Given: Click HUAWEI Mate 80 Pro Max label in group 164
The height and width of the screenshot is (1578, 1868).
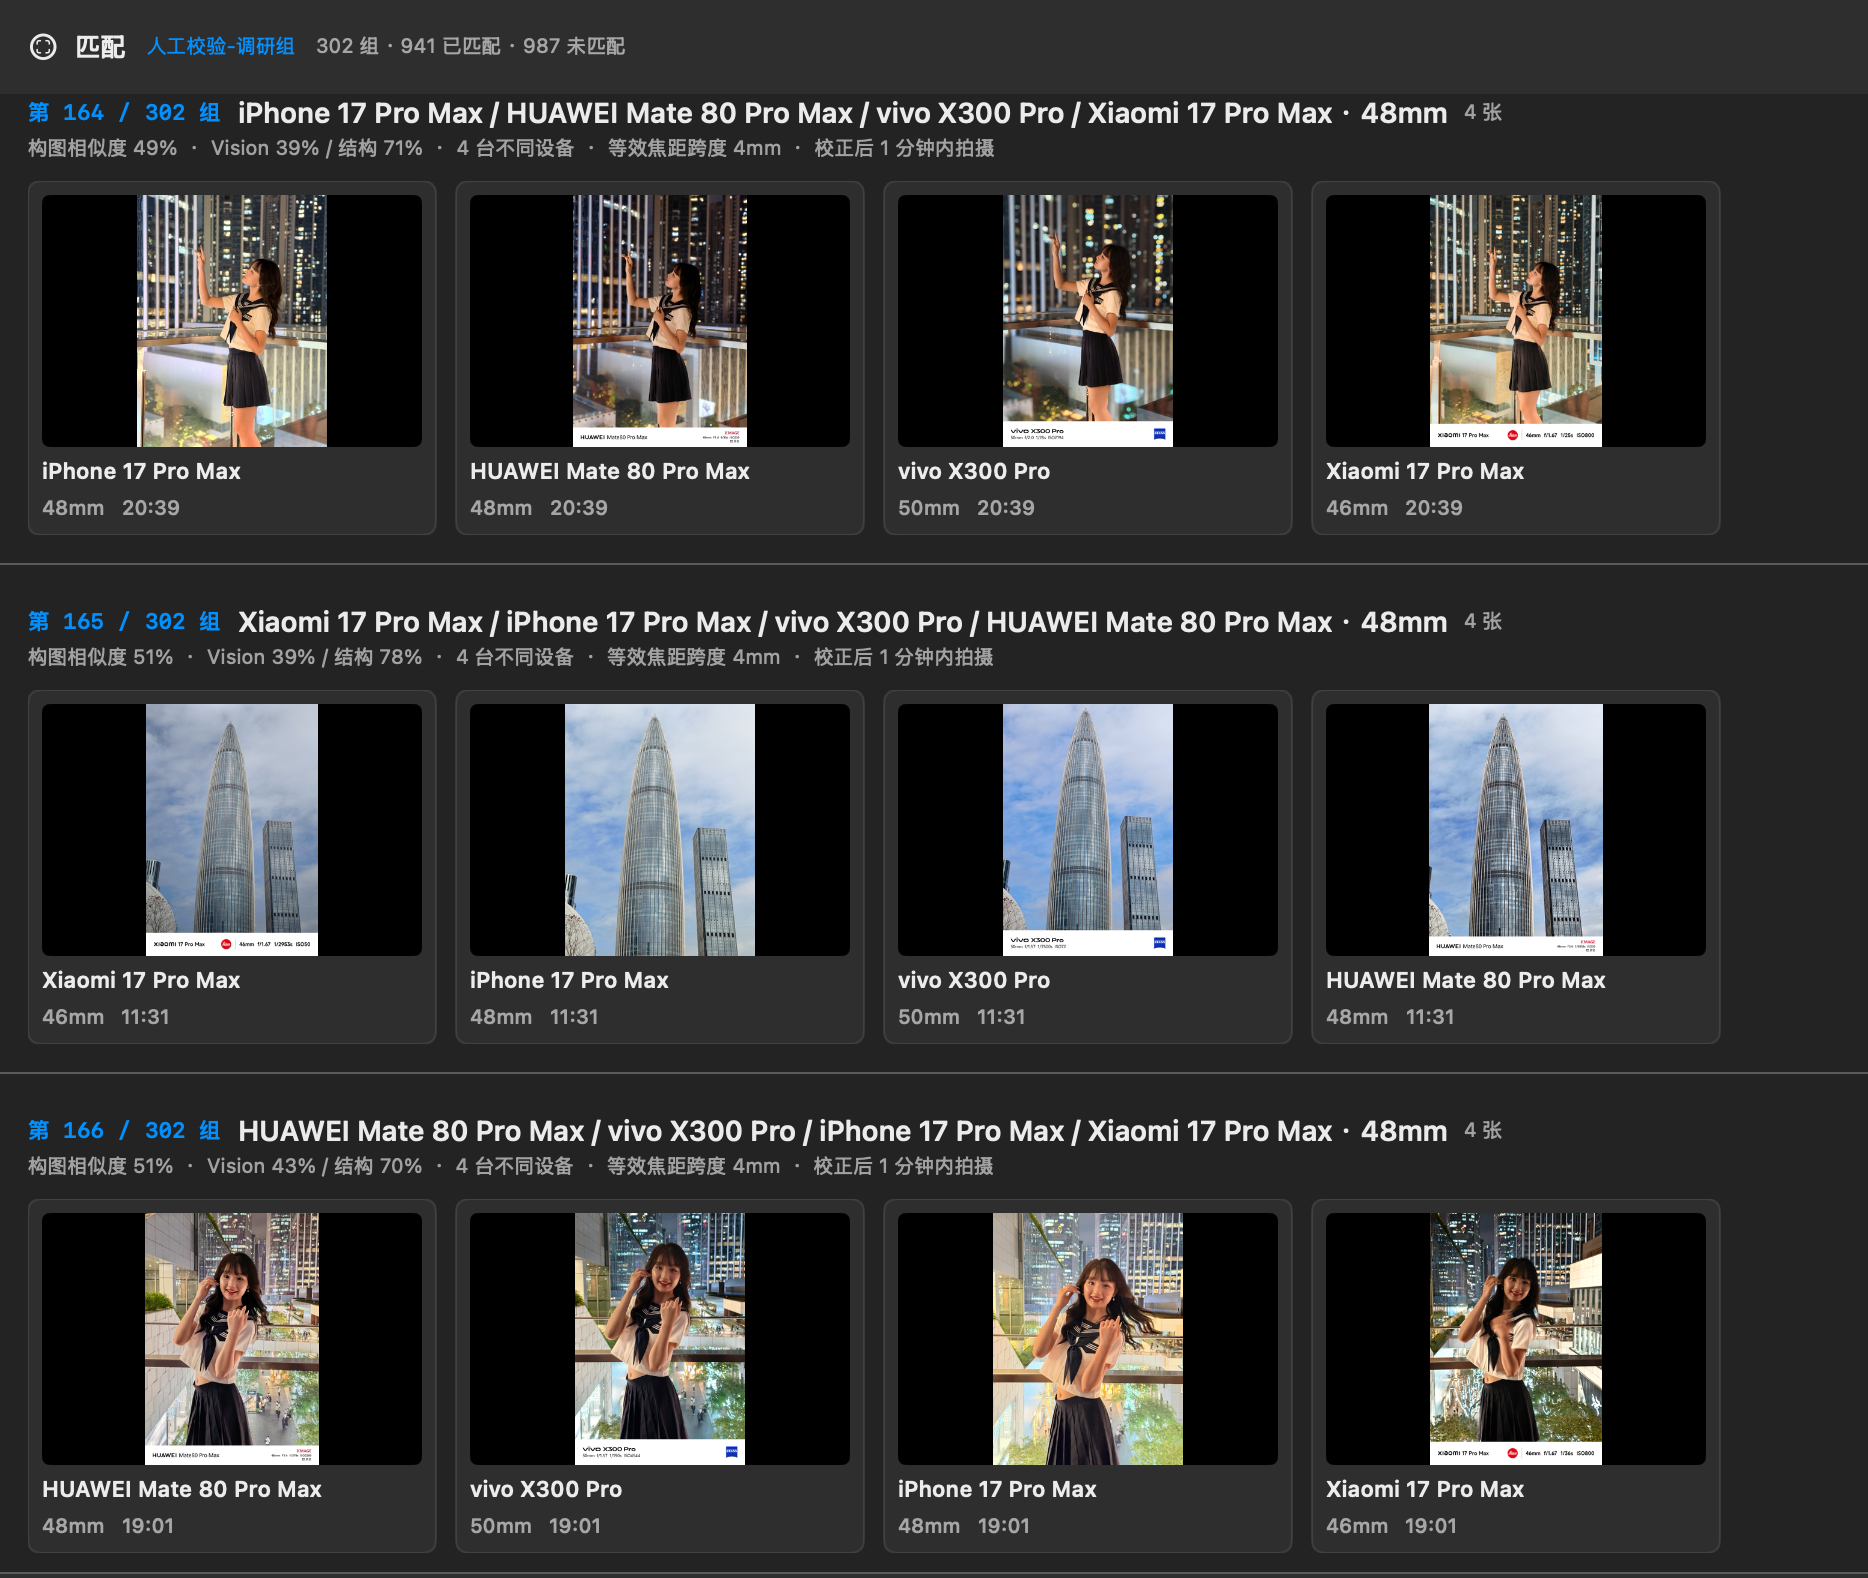Looking at the screenshot, I should click(610, 471).
